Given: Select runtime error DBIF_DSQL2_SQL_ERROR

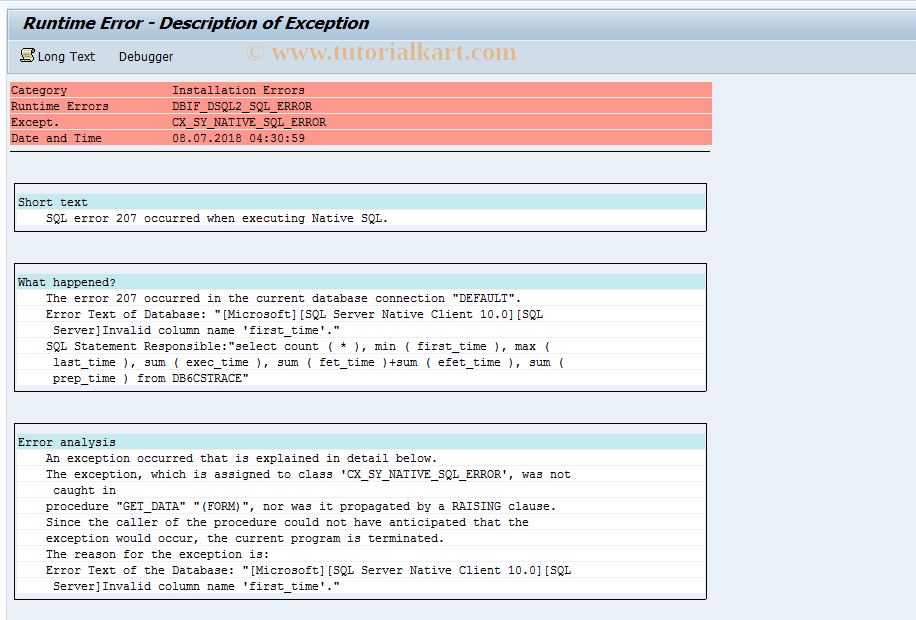Looking at the screenshot, I should [242, 106].
